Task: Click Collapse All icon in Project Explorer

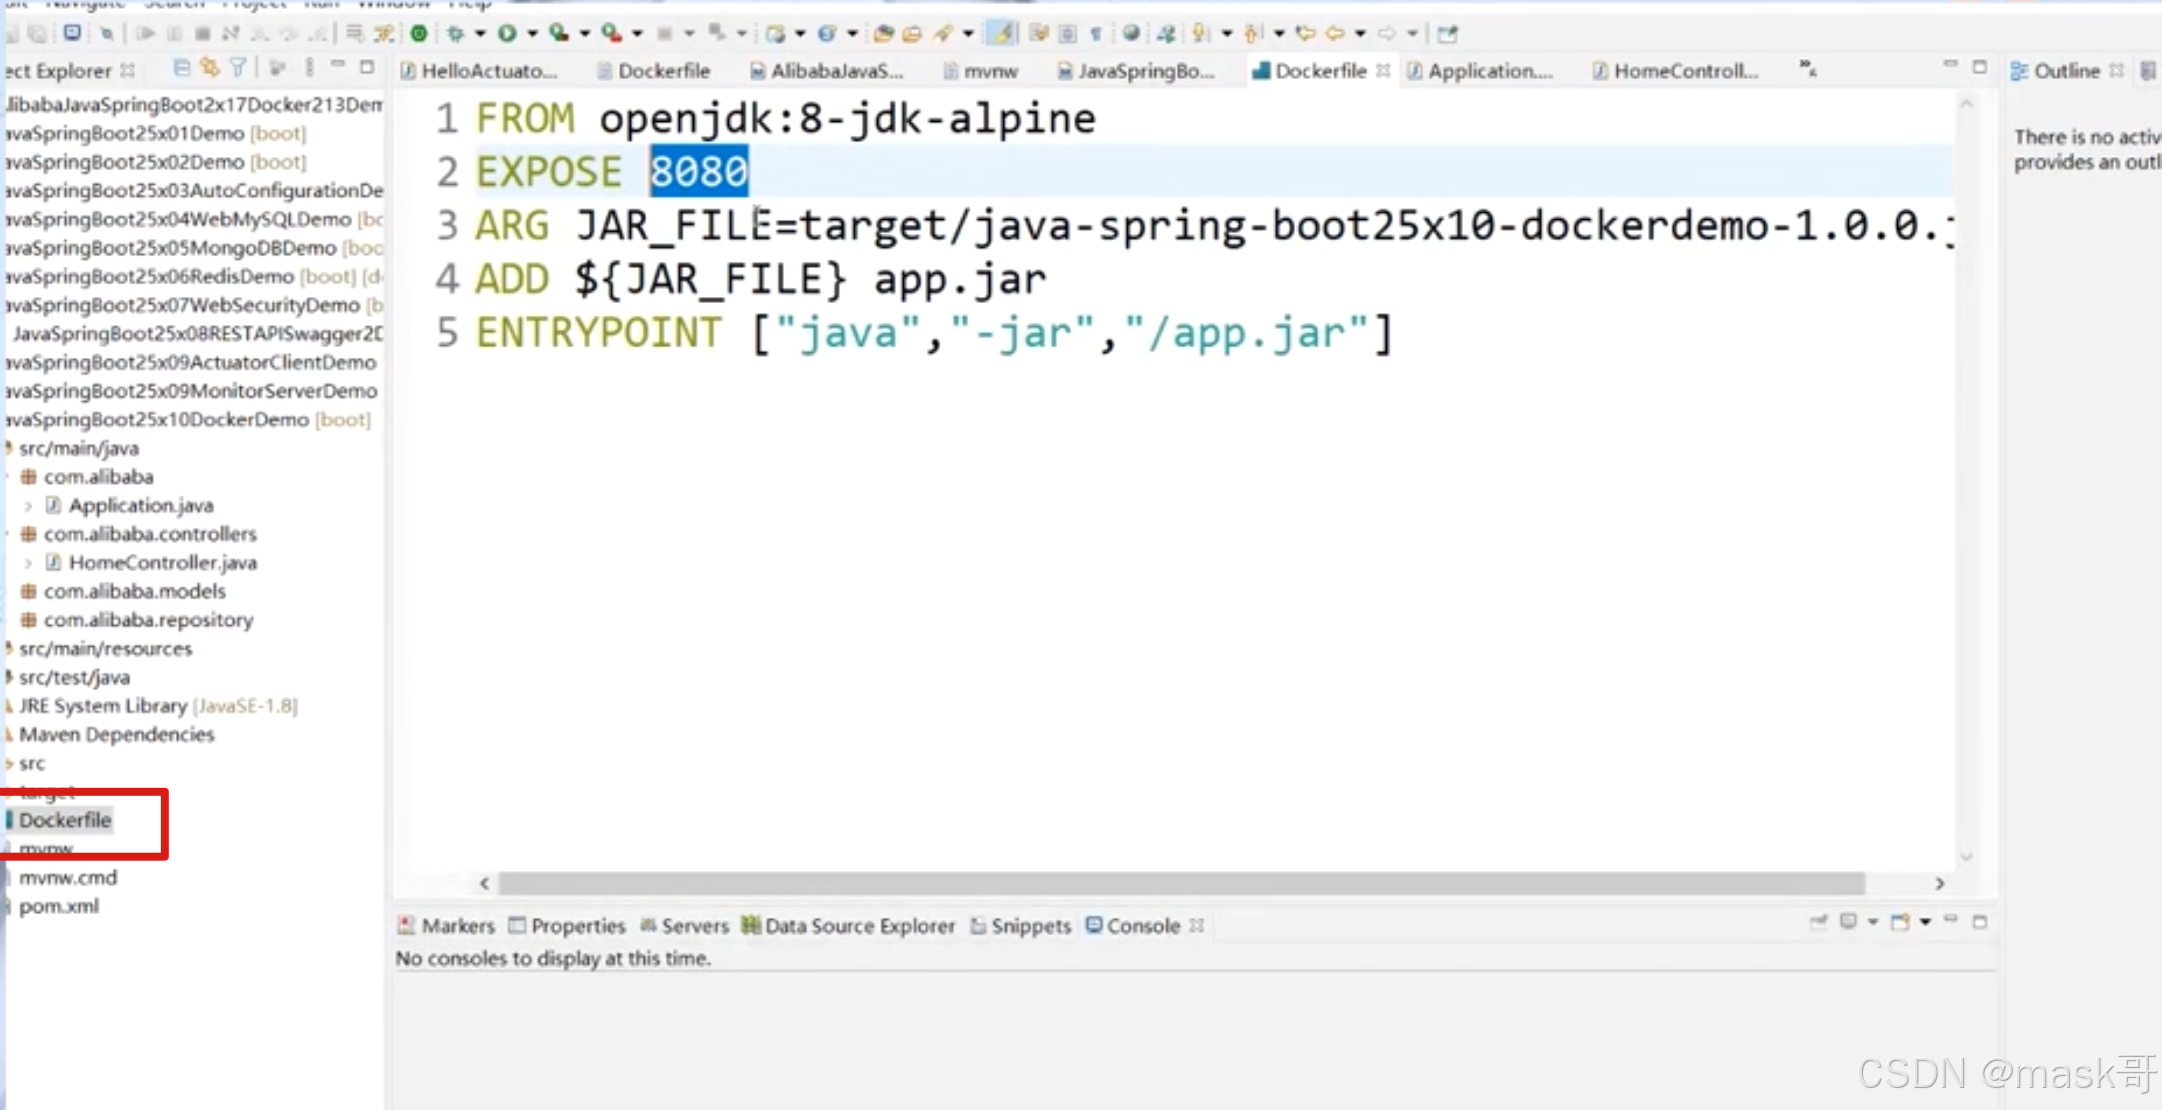Action: (x=181, y=69)
